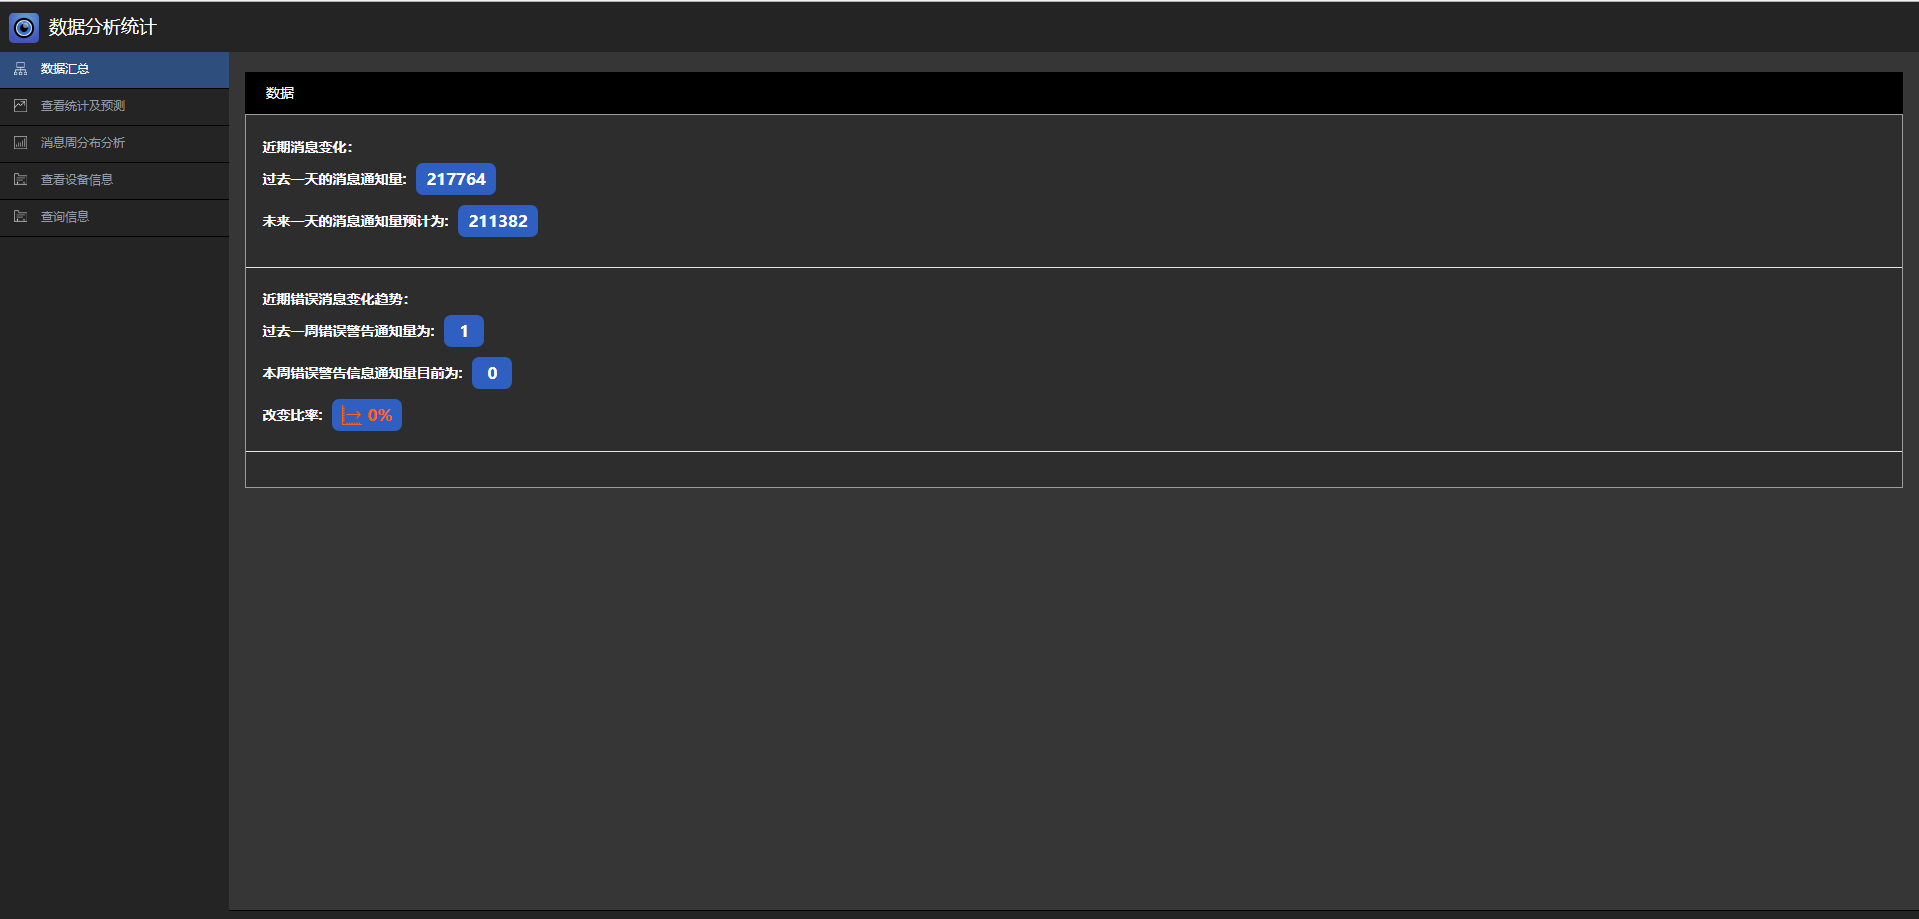Image resolution: width=1919 pixels, height=919 pixels.
Task: Go to 消息周分布分析
Action: pos(114,144)
